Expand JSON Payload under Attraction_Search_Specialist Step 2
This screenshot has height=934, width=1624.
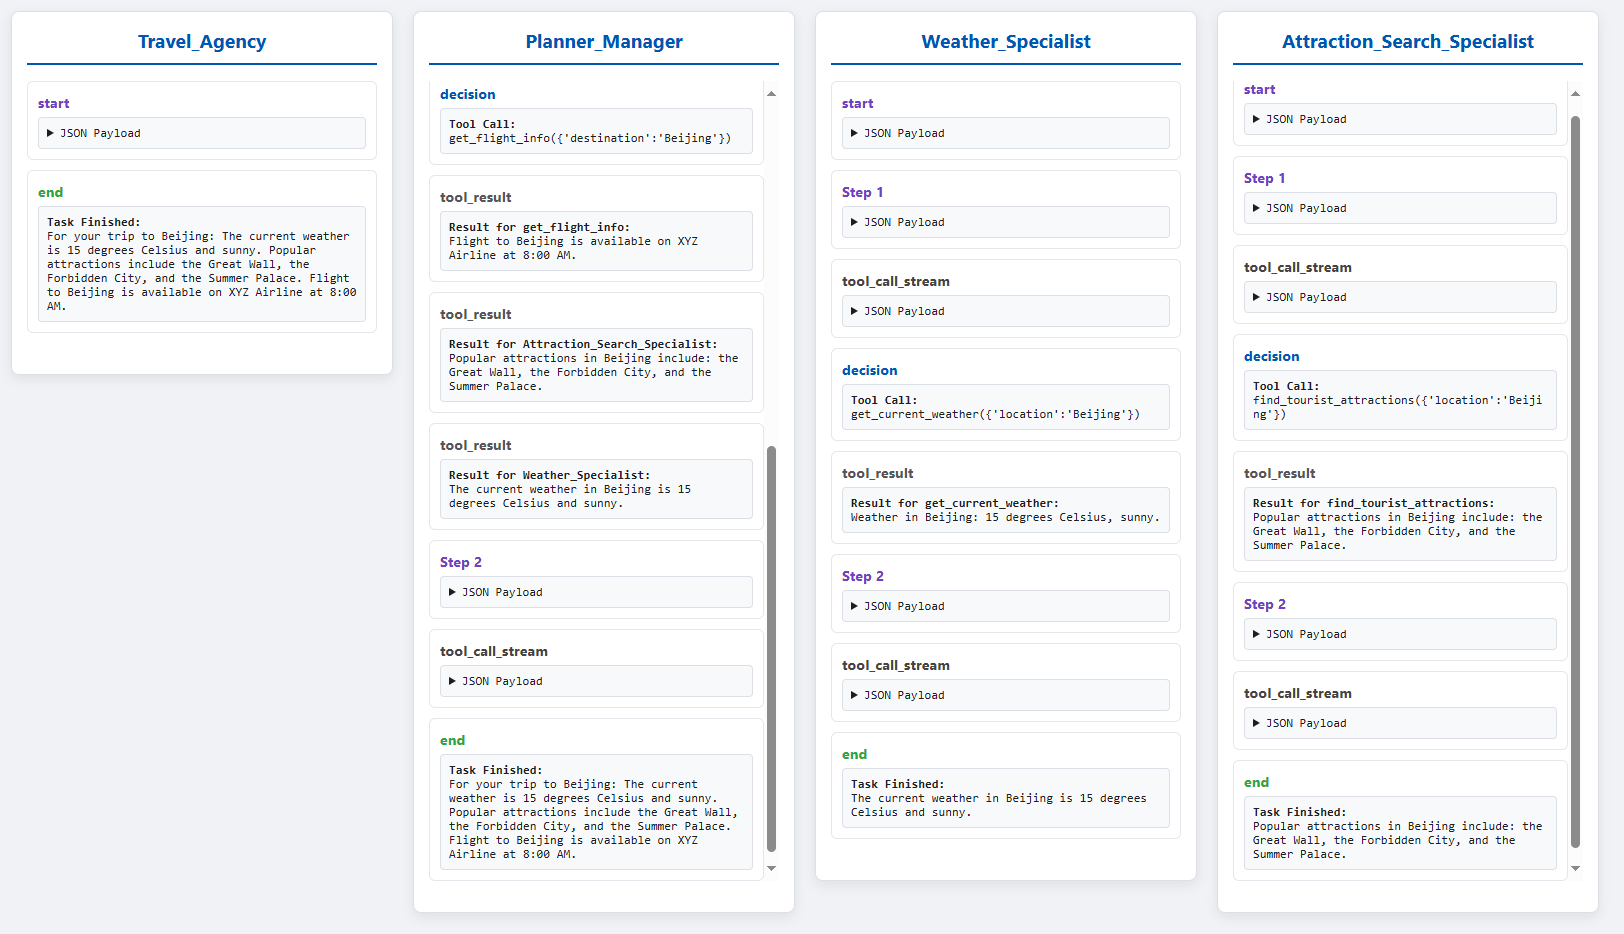[1400, 634]
